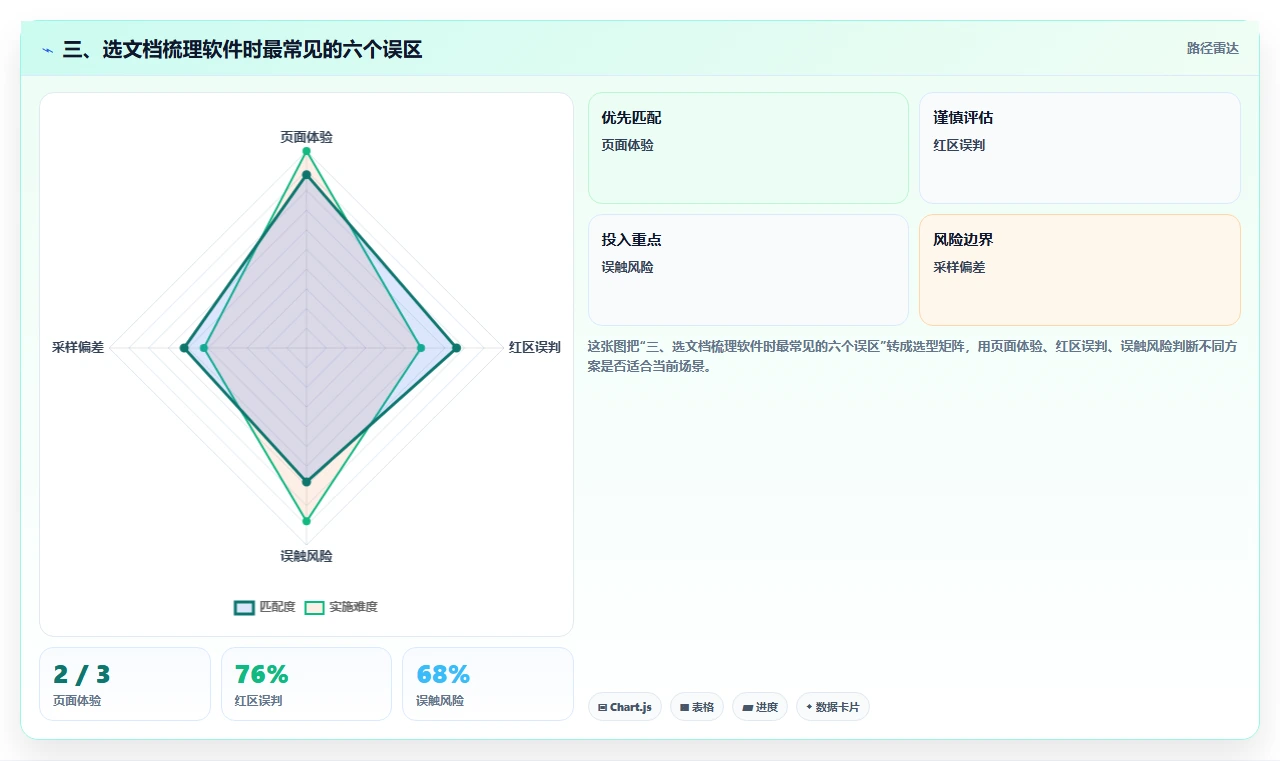
Task: Select the 风险边界 card
Action: [1080, 270]
